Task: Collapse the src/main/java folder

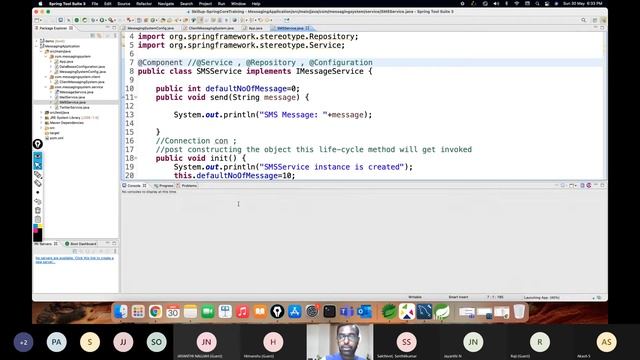Action: coord(41,51)
